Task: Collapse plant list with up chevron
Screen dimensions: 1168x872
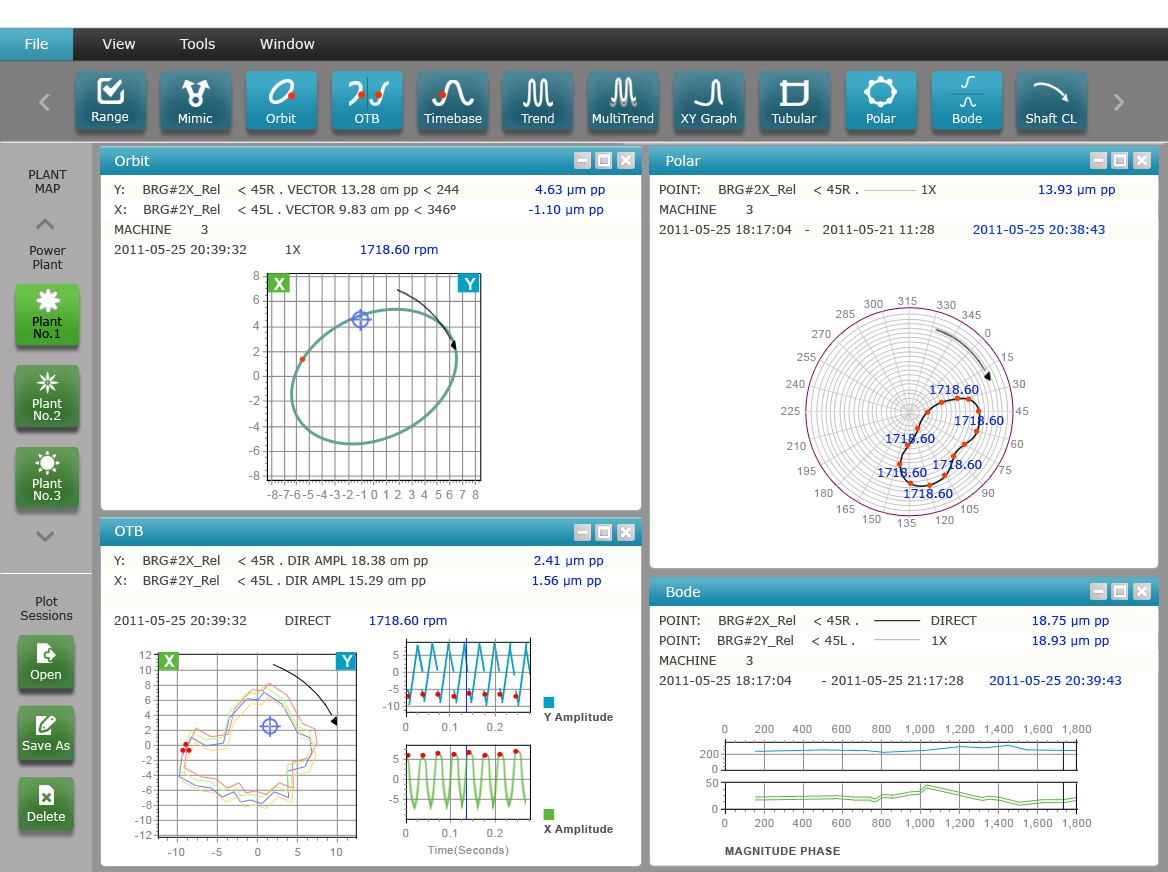Action: [45, 224]
